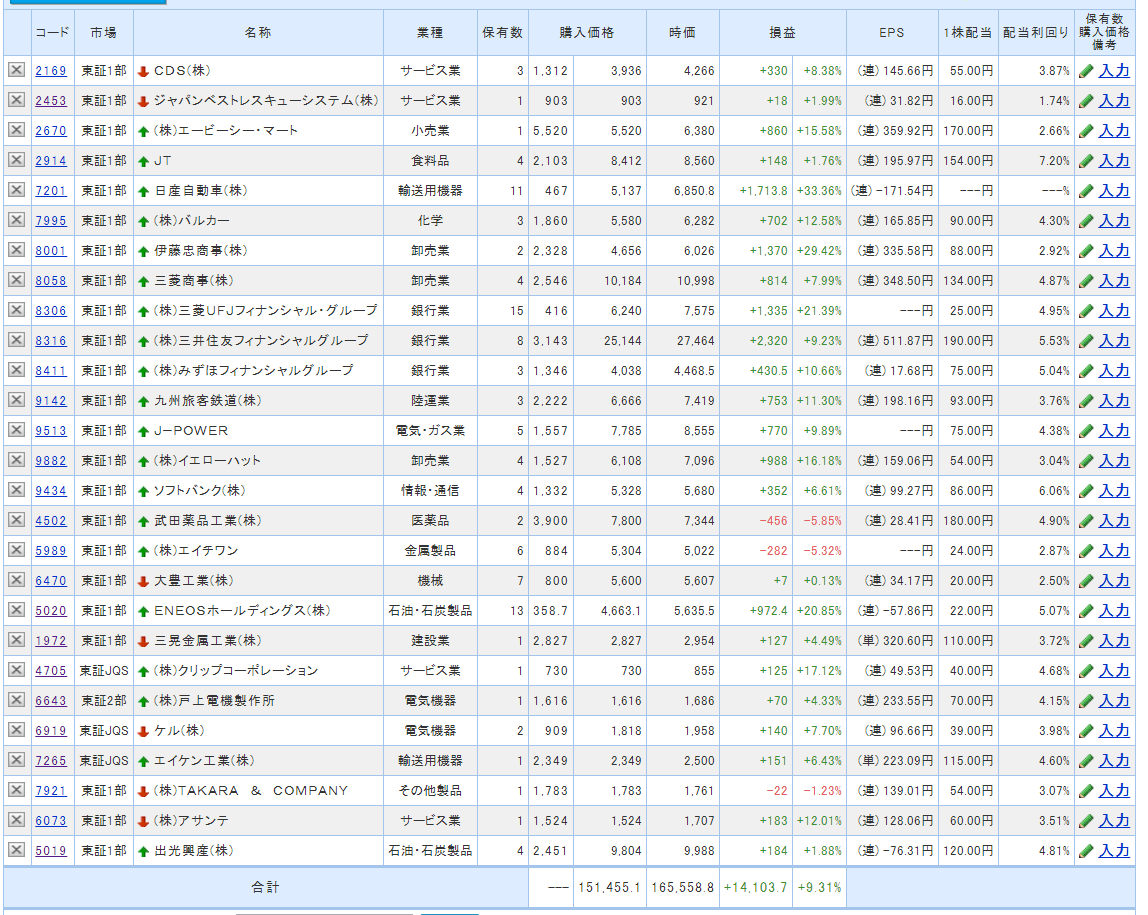Delete the 伊藤忠商事(株) row via X icon
The width and height of the screenshot is (1148, 915).
tap(16, 250)
